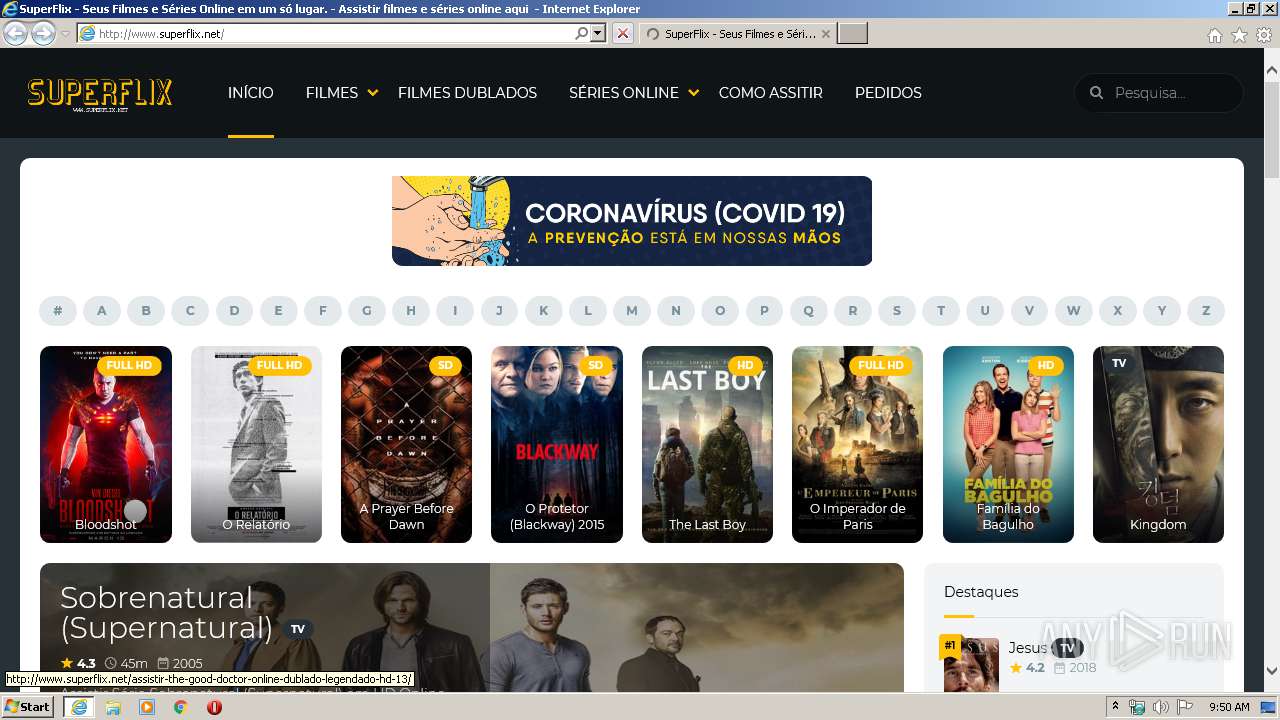Launch media player from taskbar

147,707
